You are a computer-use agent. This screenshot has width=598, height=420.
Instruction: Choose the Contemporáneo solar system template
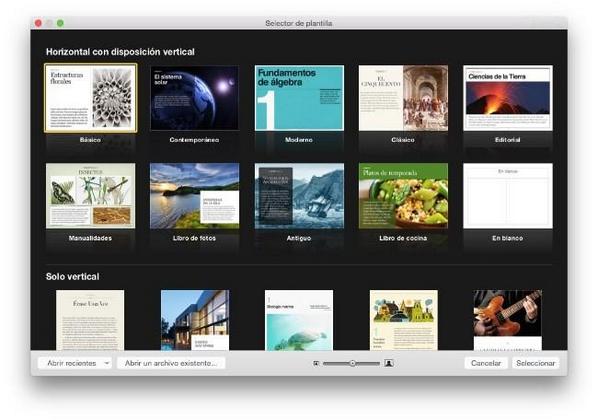point(195,98)
